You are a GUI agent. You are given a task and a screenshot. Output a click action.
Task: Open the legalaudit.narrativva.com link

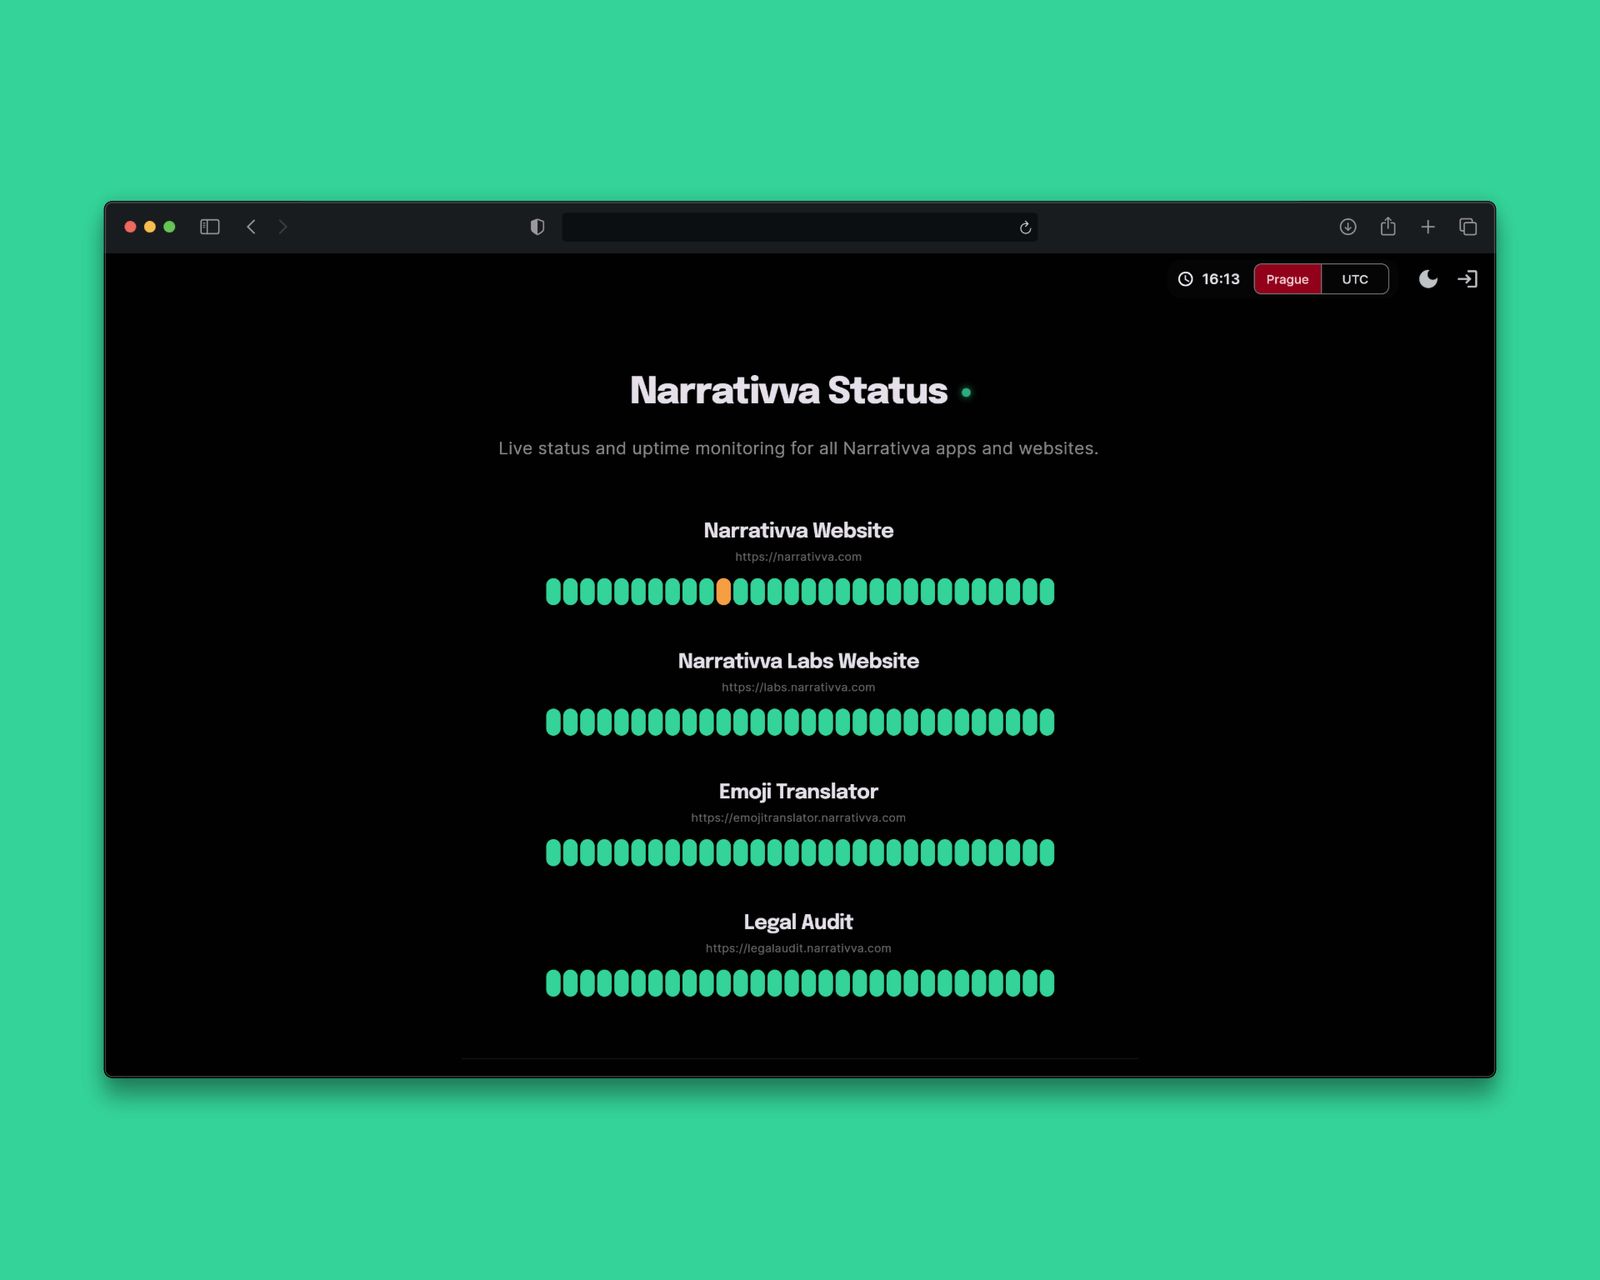click(x=798, y=948)
